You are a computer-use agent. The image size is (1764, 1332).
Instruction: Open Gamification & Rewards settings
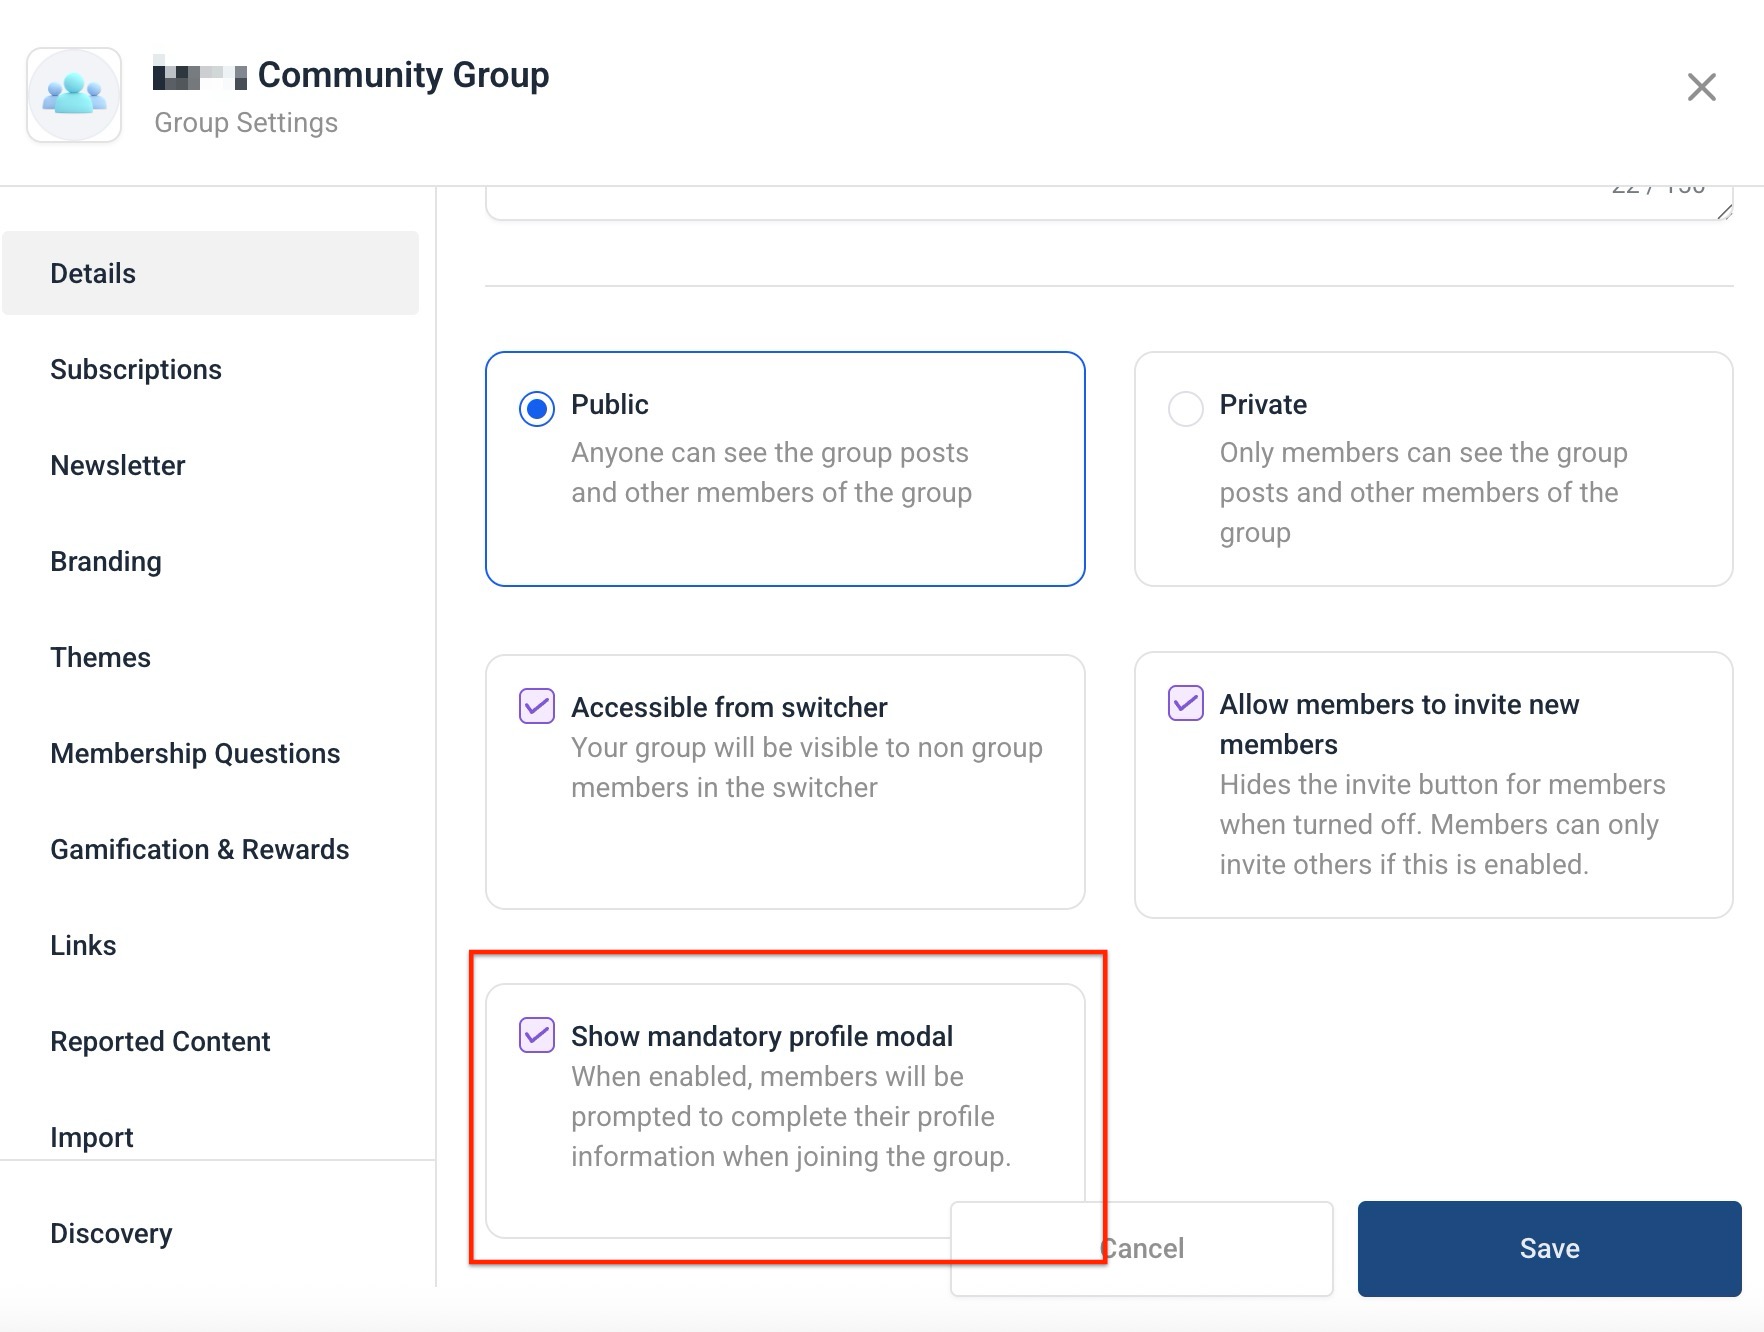pos(200,849)
